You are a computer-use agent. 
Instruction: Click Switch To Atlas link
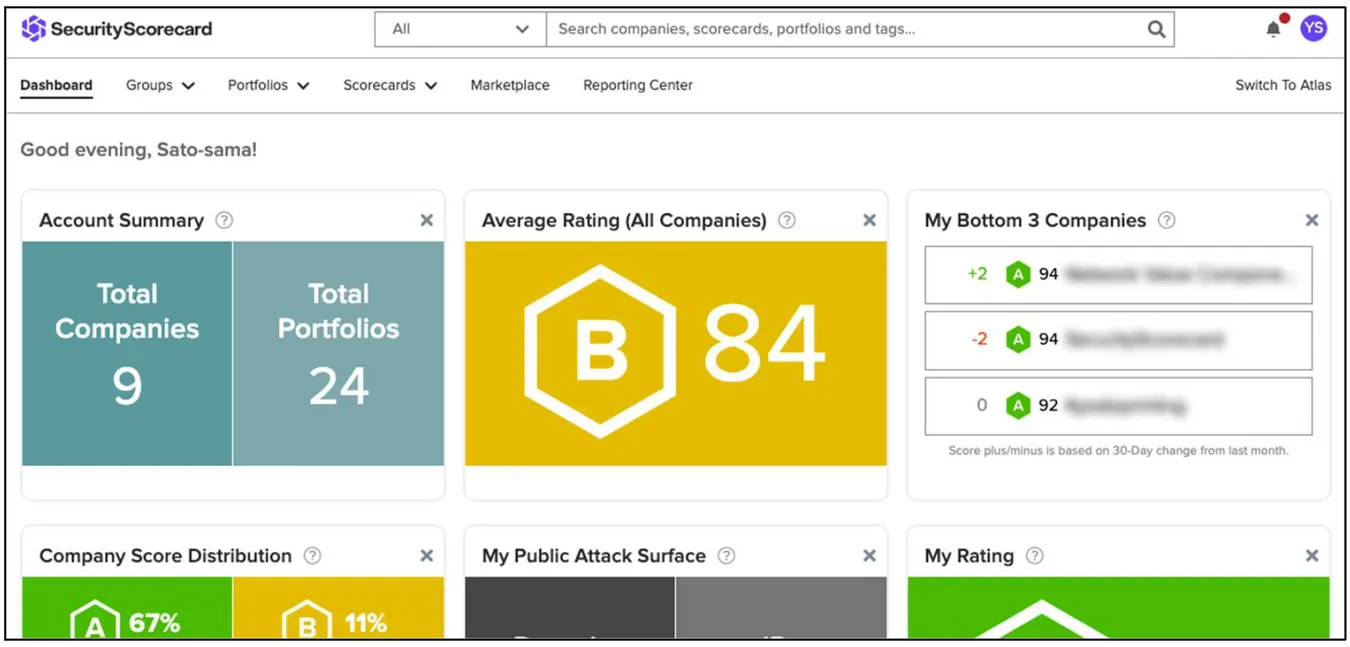(1283, 85)
